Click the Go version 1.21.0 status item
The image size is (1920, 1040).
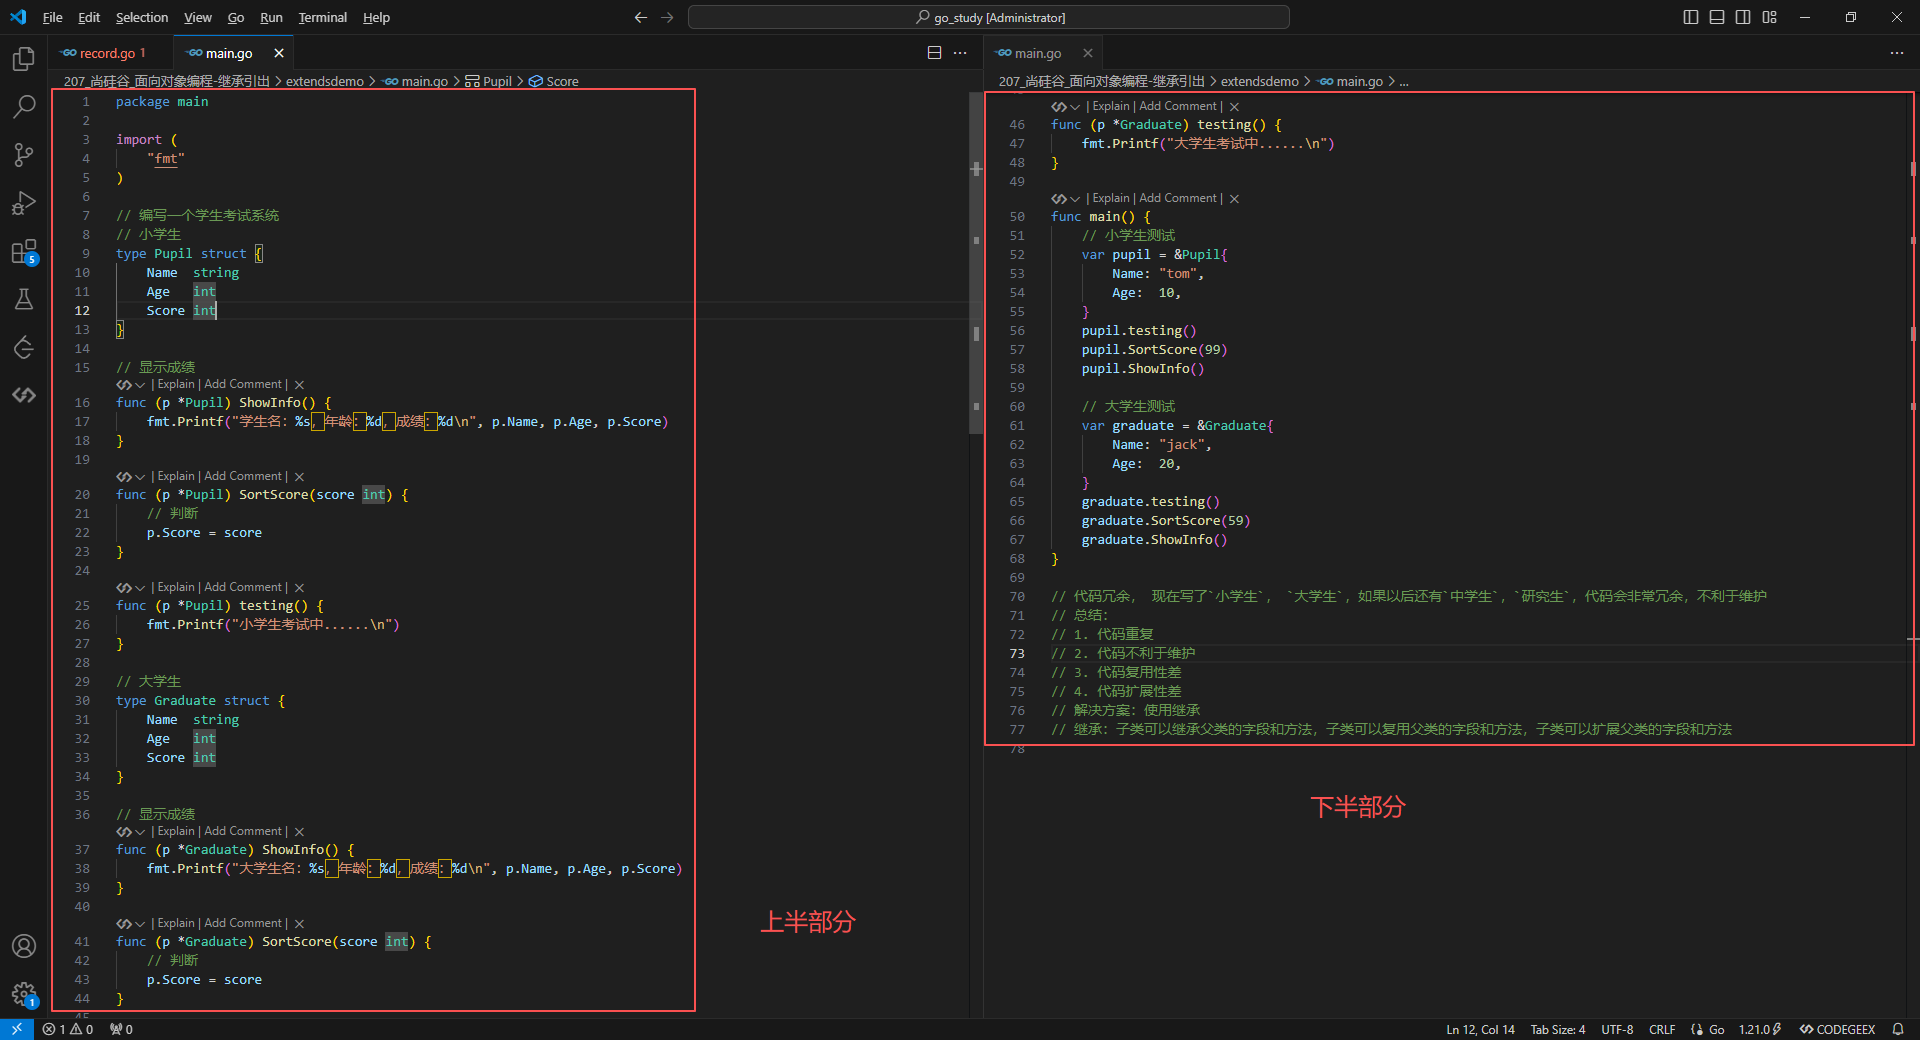1760,1029
